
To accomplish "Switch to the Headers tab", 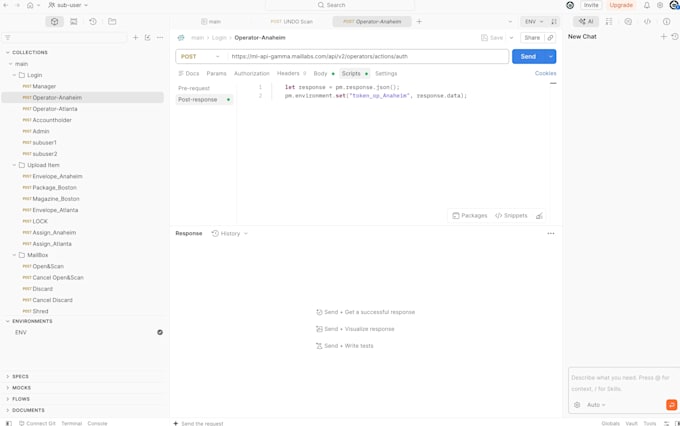I will coord(291,73).
